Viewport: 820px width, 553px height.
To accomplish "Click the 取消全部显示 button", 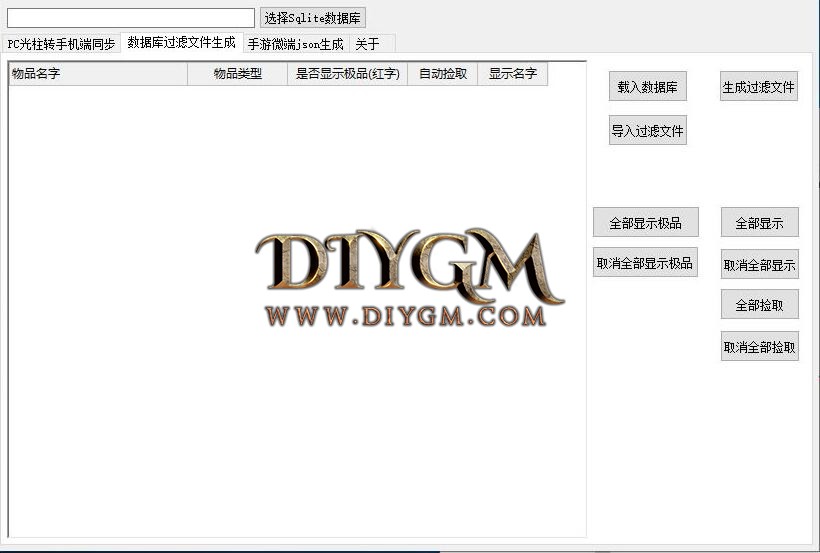I will click(759, 264).
